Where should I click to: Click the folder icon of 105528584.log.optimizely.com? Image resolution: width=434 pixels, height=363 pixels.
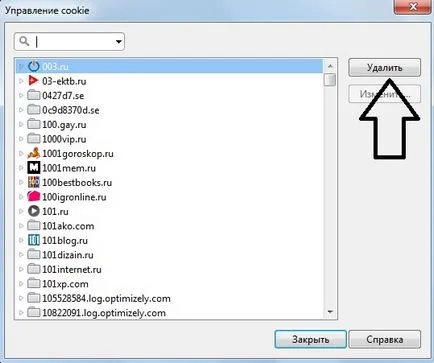(x=33, y=298)
